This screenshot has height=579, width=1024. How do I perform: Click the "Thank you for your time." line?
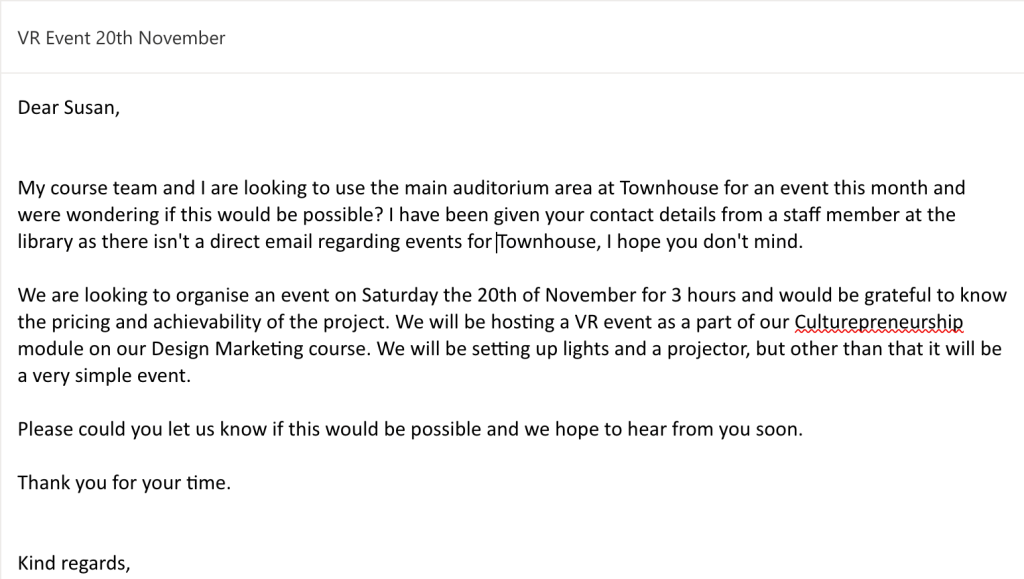click(124, 483)
